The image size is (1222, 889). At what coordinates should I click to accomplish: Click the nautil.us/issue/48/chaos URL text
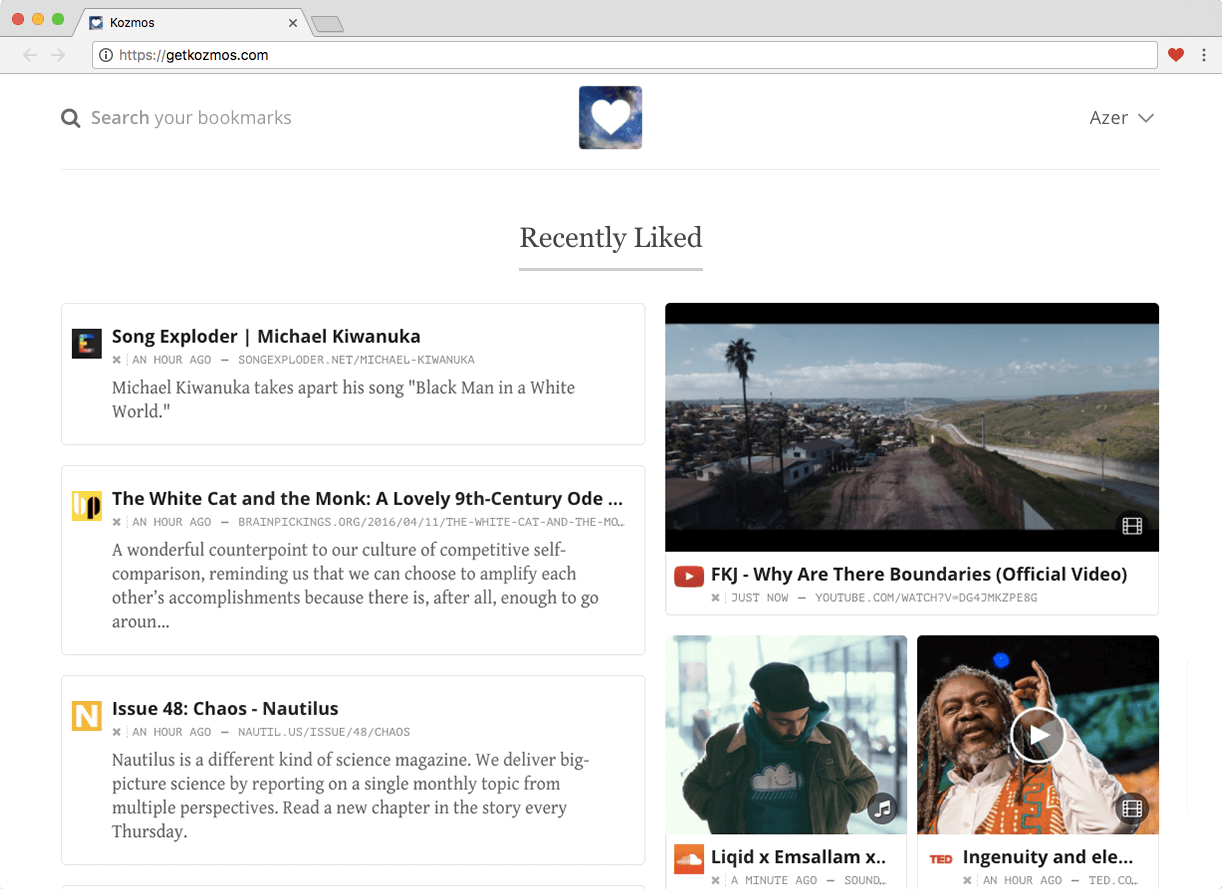(x=324, y=732)
